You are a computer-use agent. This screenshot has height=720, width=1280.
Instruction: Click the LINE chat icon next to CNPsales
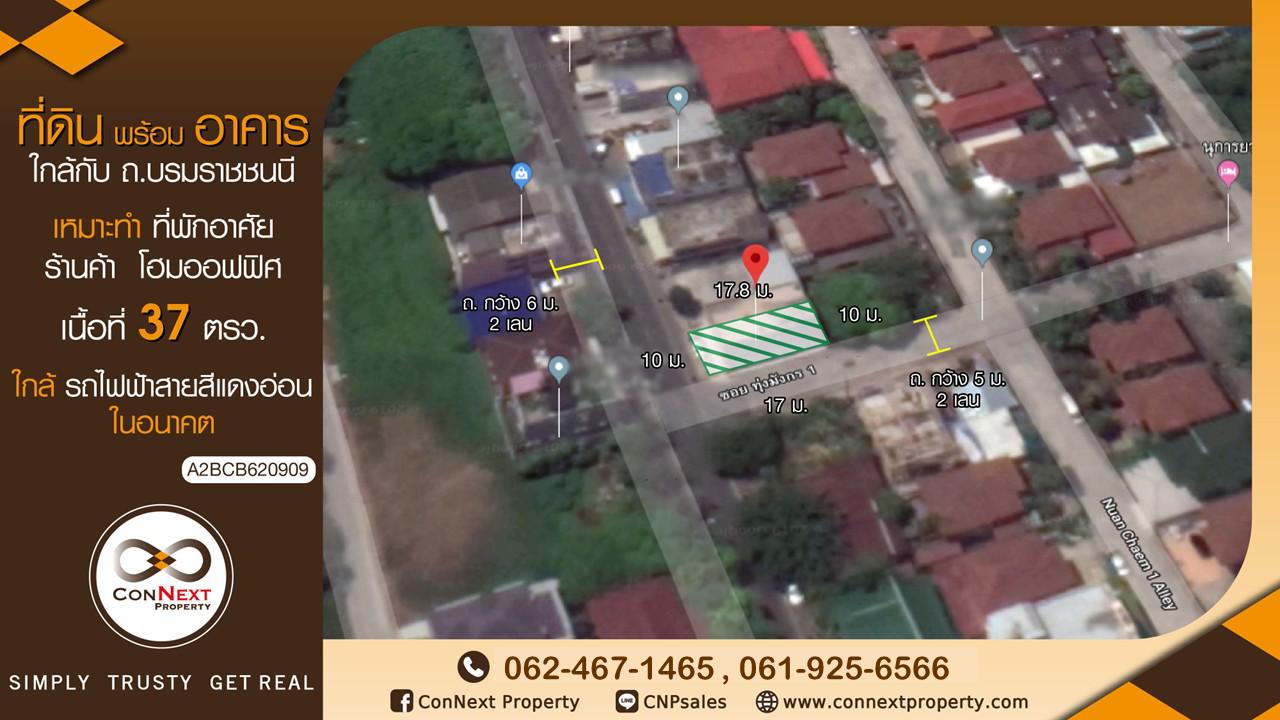[x=627, y=702]
